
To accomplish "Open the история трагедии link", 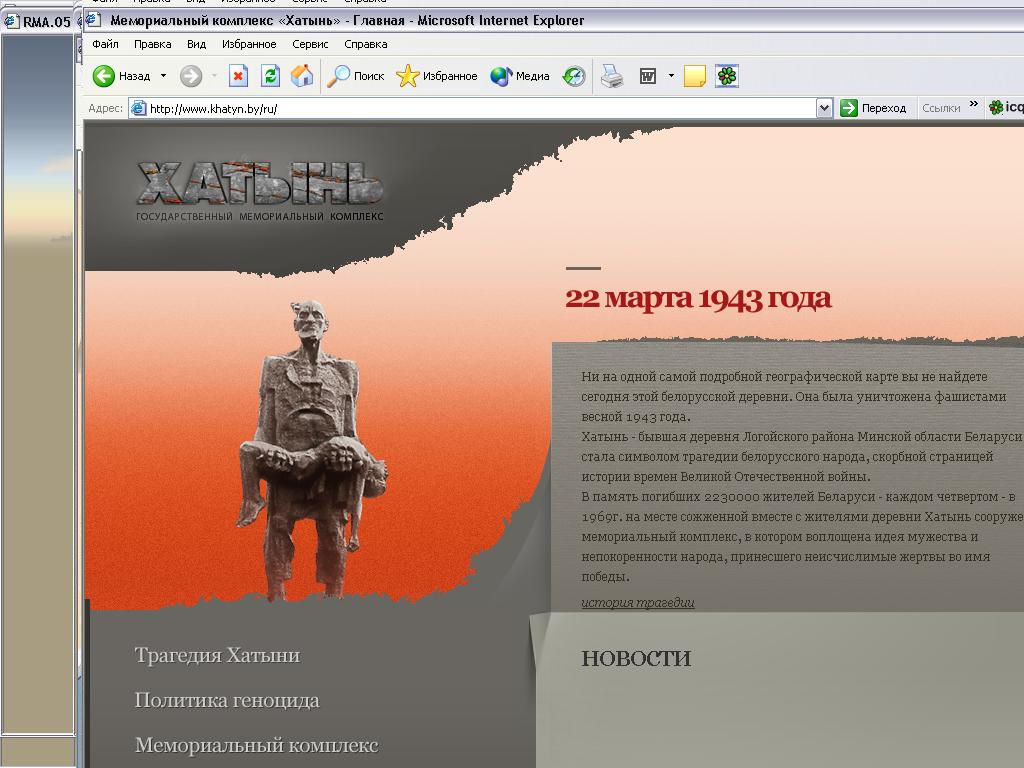I will click(x=637, y=602).
